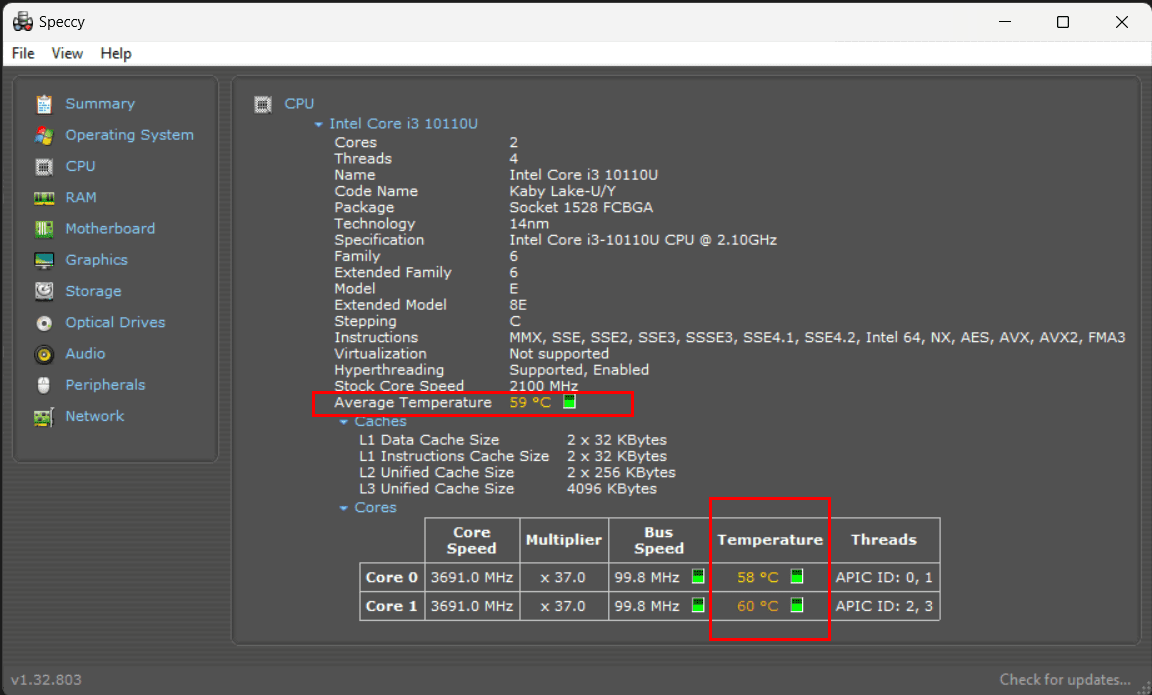This screenshot has height=695, width=1152.
Task: Inspect Storage via its sidebar icon
Action: (x=44, y=291)
